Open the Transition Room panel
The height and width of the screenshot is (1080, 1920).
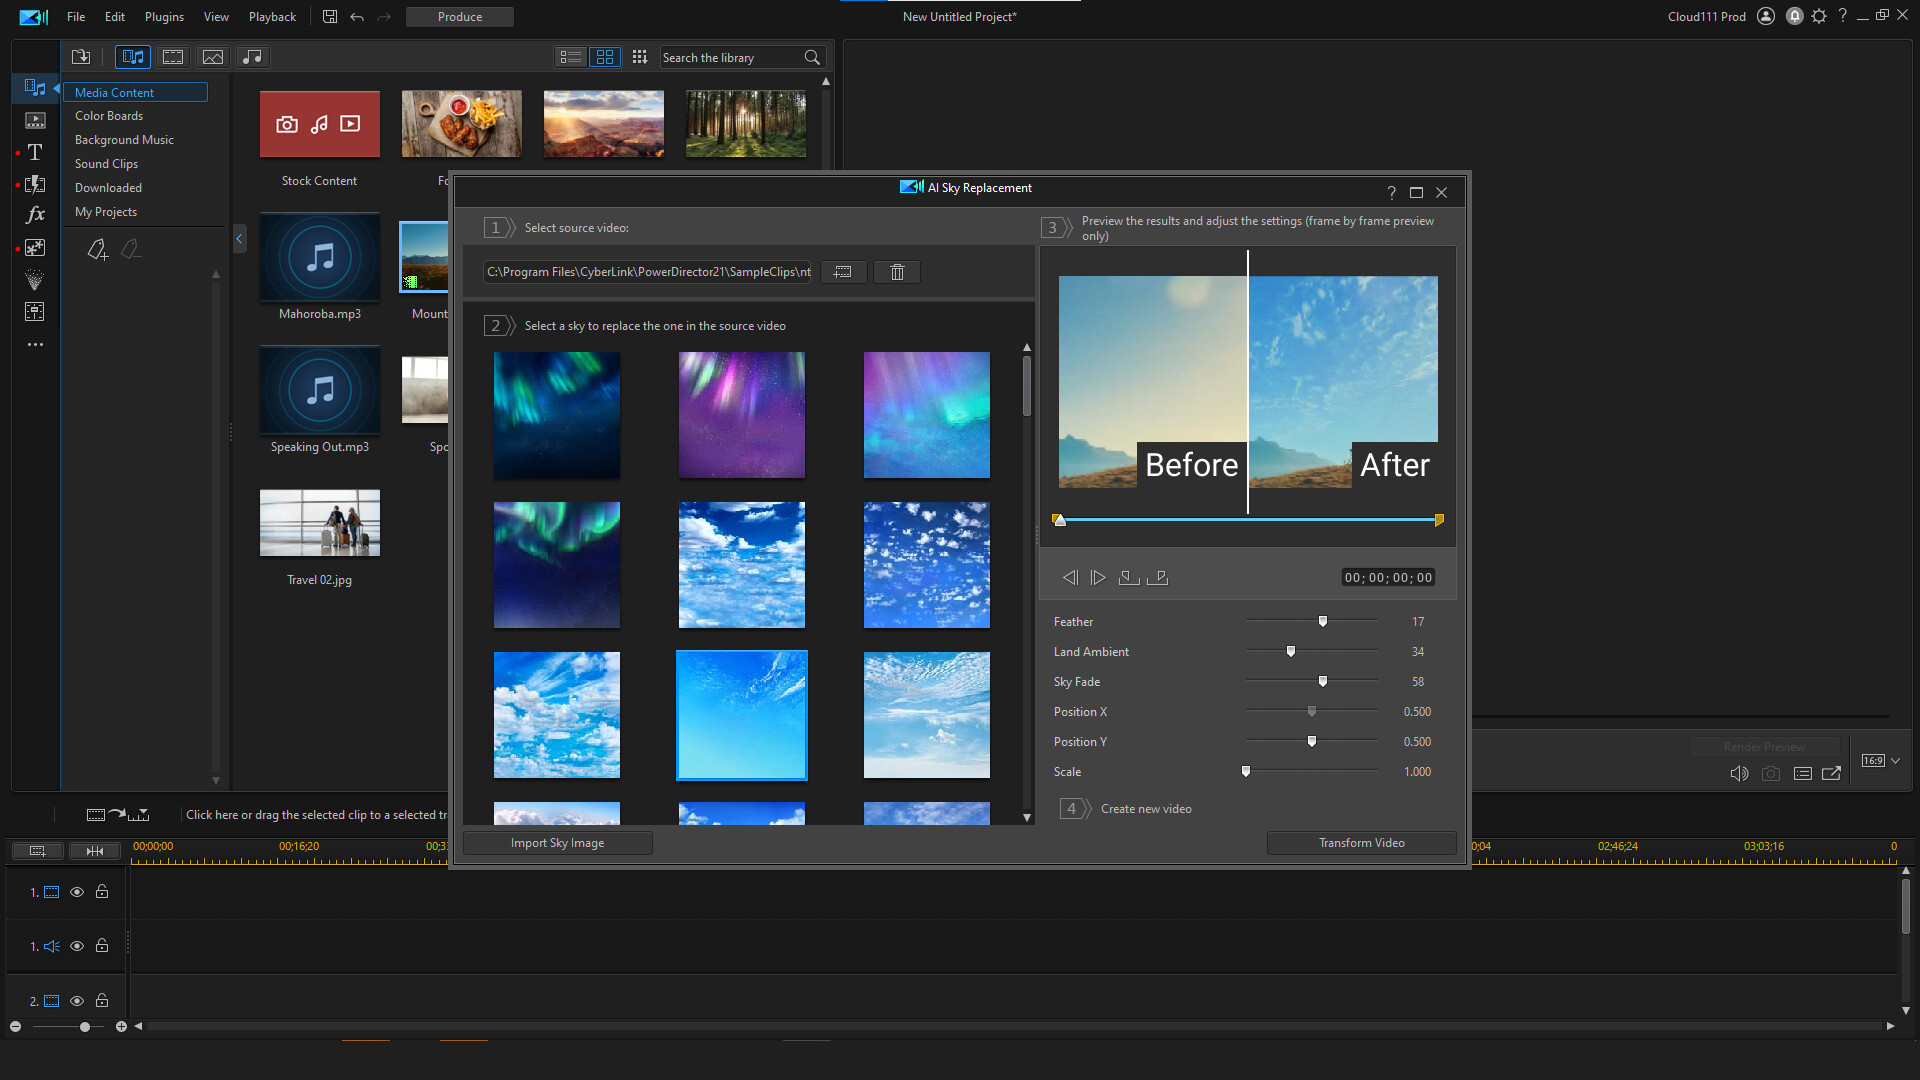coord(35,184)
